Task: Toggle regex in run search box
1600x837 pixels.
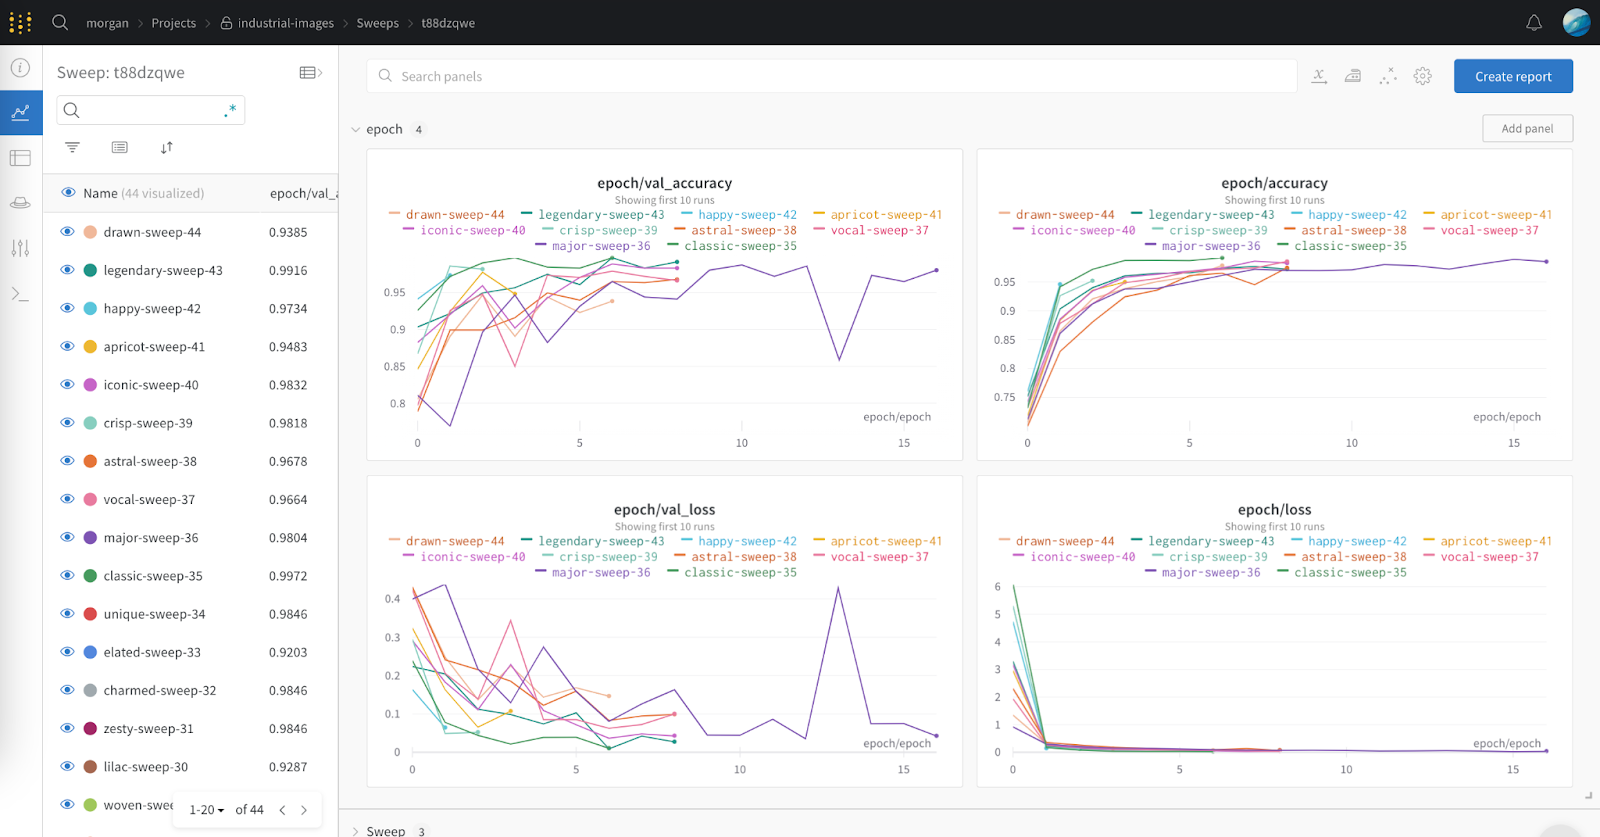Action: click(230, 110)
